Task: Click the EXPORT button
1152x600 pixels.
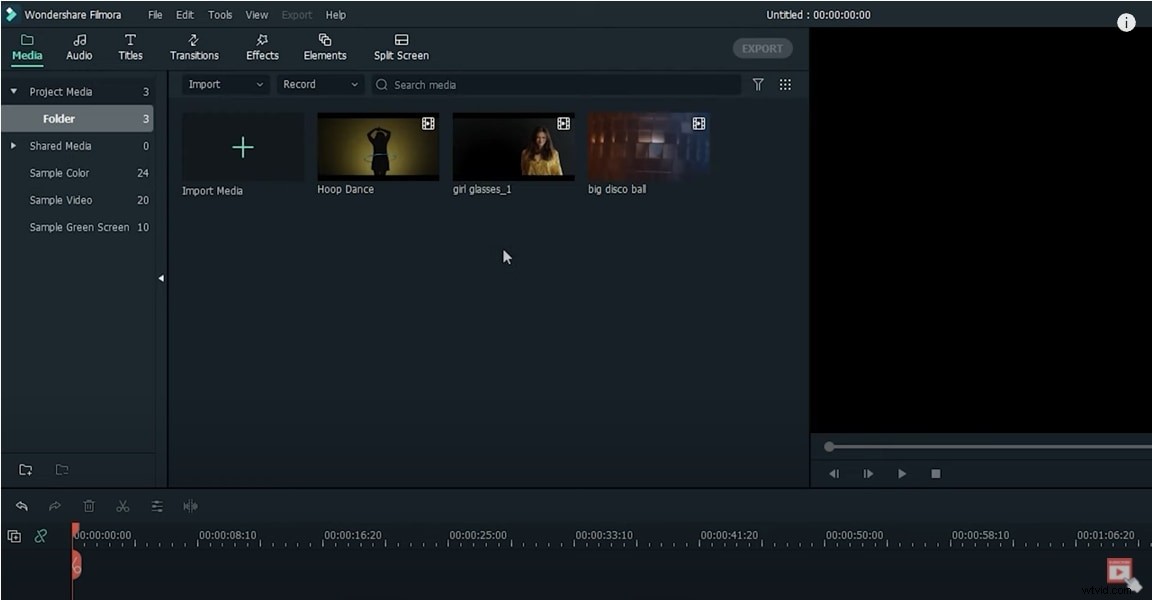Action: tap(762, 48)
